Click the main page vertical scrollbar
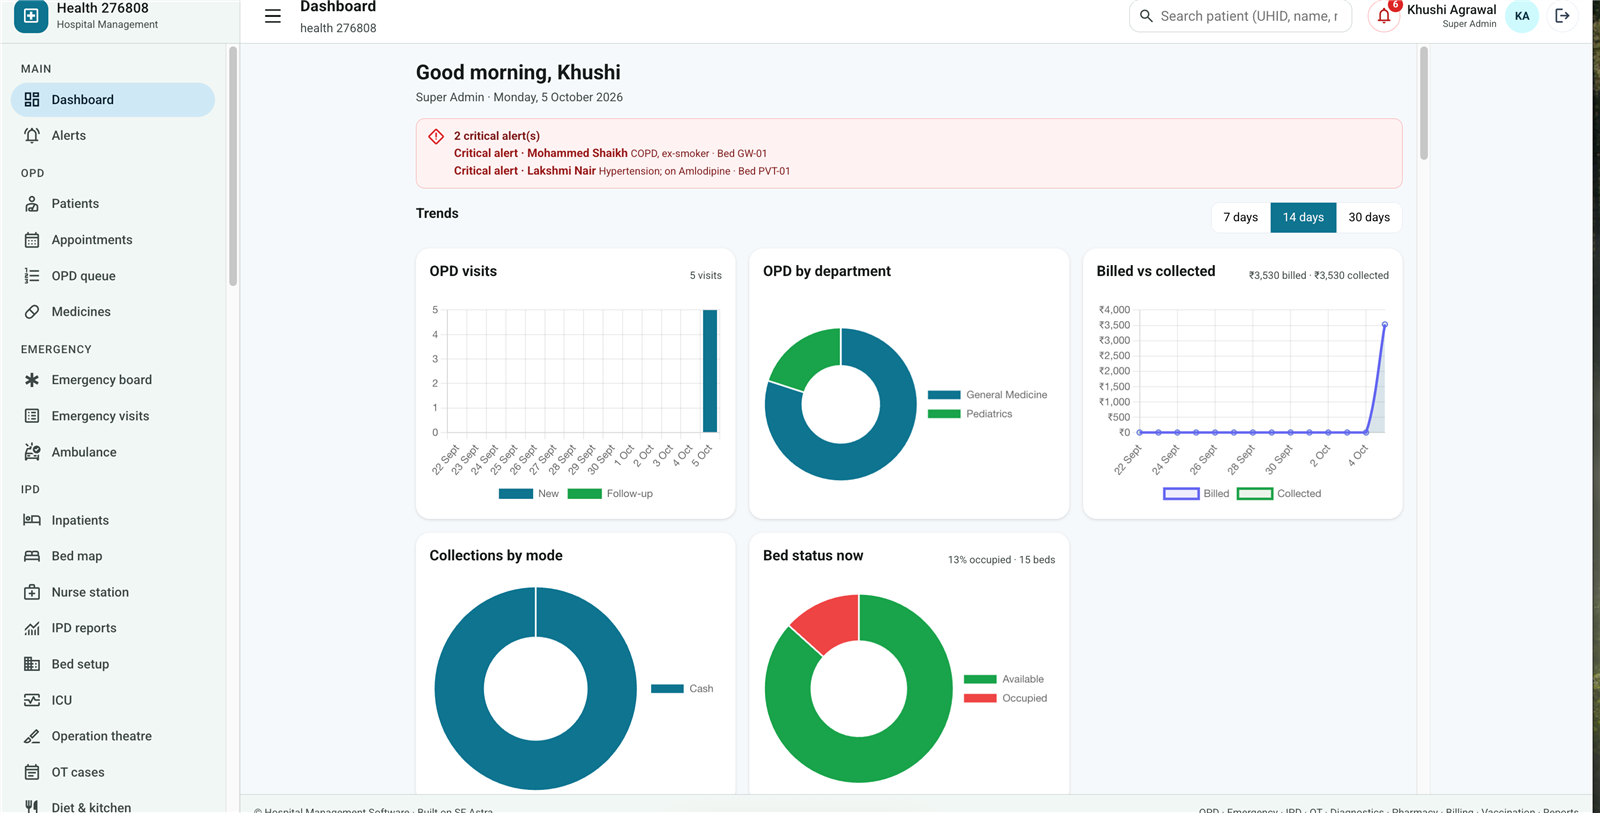The height and width of the screenshot is (813, 1600). [1423, 103]
